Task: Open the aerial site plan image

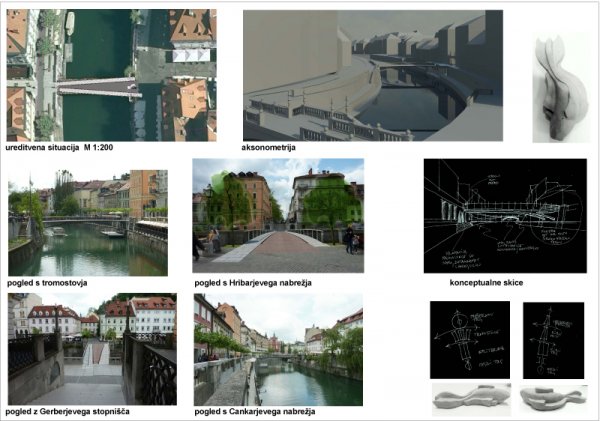Action: (x=111, y=75)
